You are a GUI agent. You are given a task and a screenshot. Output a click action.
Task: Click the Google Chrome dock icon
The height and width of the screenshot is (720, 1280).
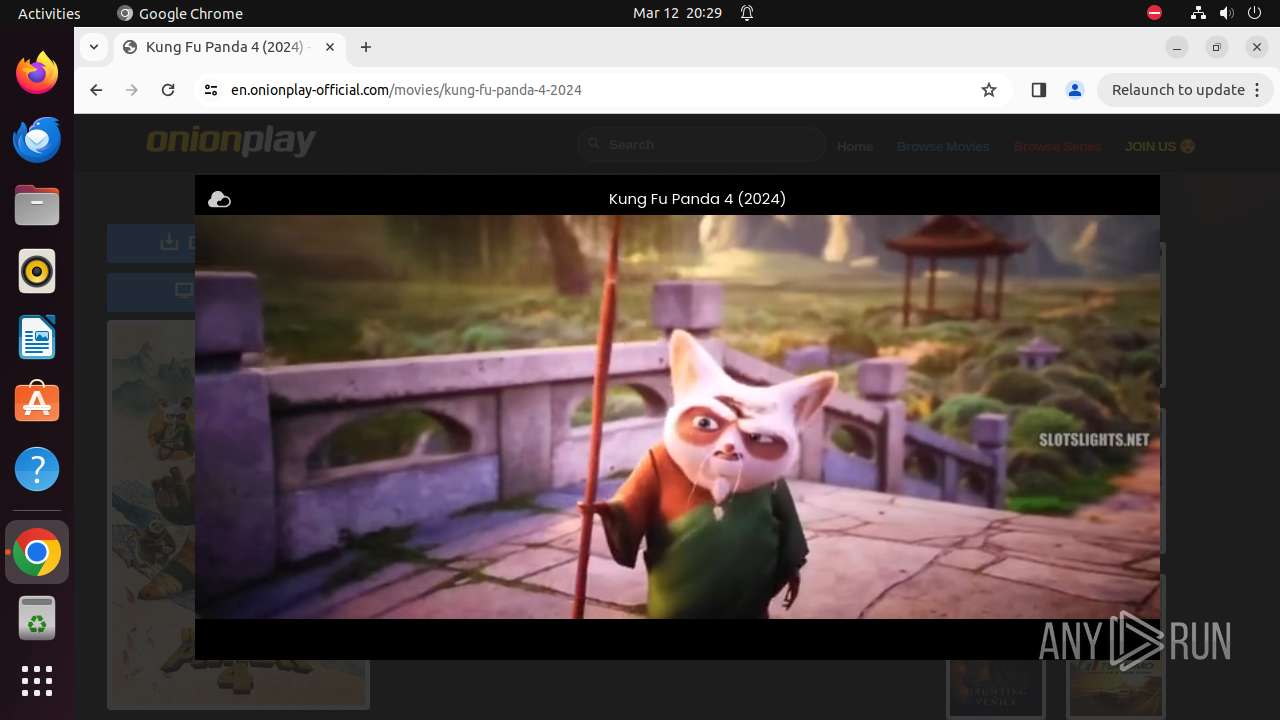point(37,553)
